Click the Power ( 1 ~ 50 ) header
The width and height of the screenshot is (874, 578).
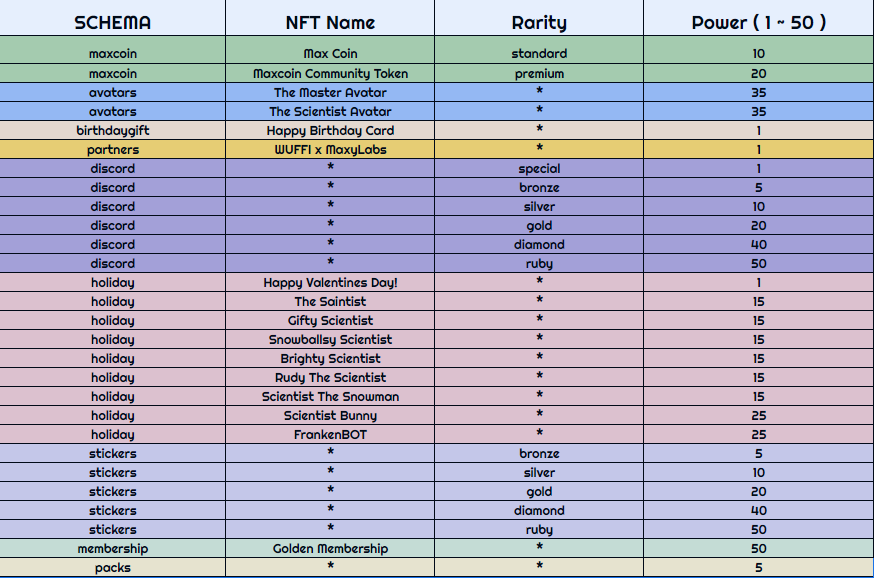pyautogui.click(x=758, y=22)
